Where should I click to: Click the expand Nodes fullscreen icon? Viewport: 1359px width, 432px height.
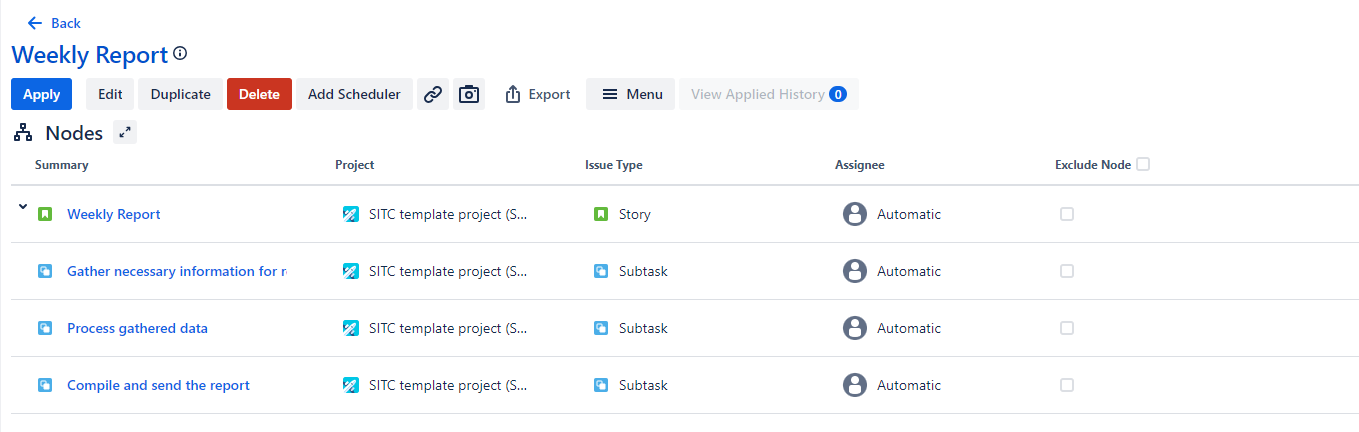coord(125,132)
